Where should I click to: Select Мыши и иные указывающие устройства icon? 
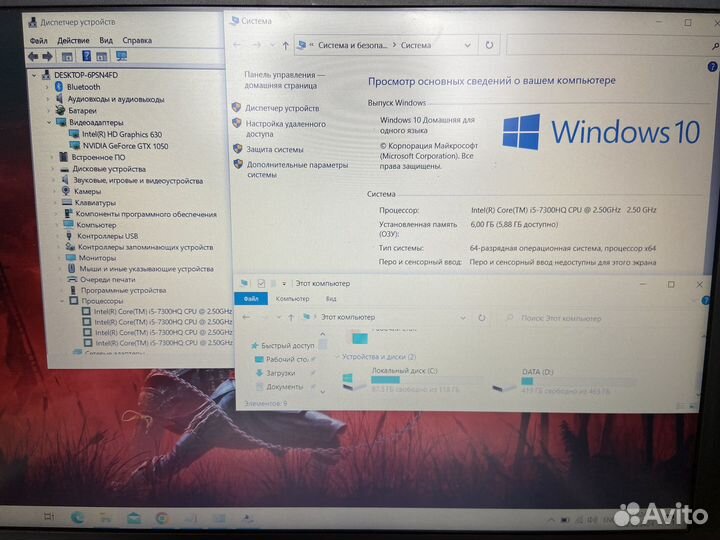tap(71, 269)
